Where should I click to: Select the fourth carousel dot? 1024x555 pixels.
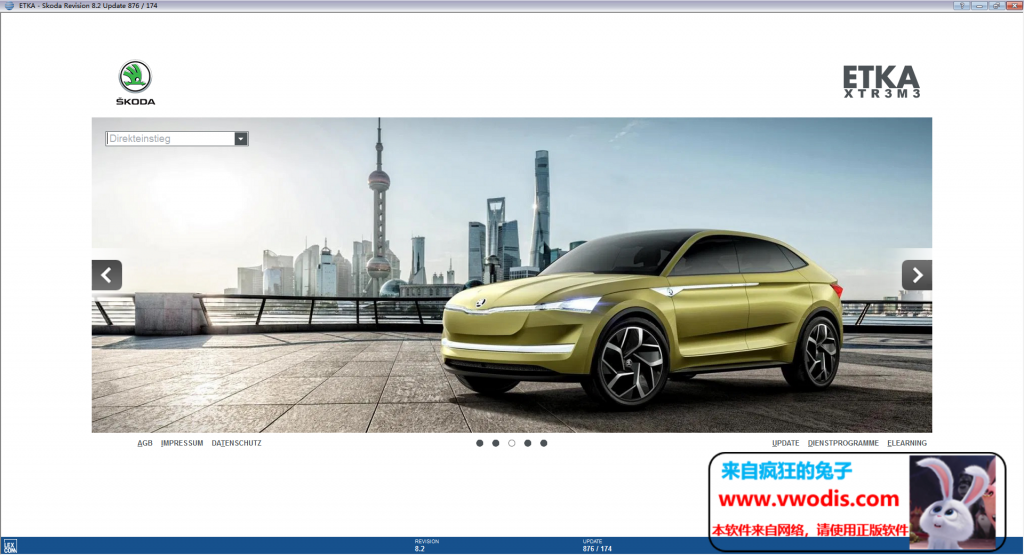pyautogui.click(x=528, y=443)
